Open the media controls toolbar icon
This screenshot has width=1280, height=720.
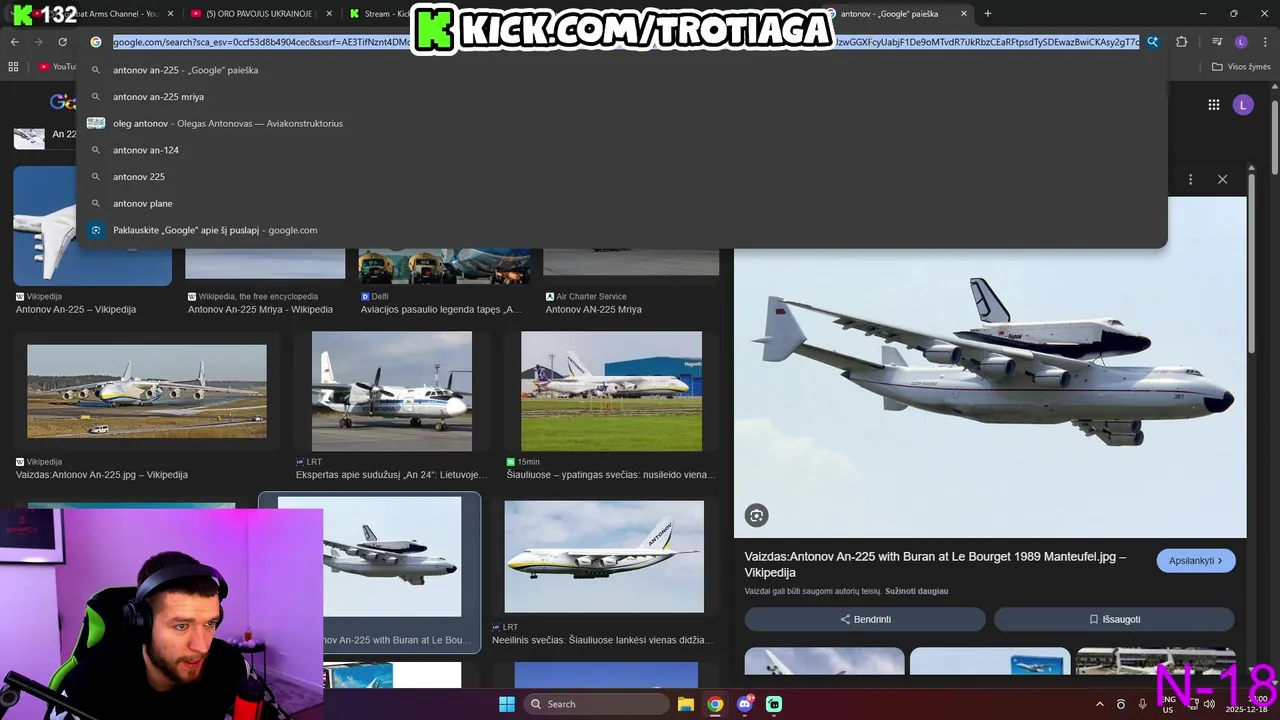click(1217, 42)
